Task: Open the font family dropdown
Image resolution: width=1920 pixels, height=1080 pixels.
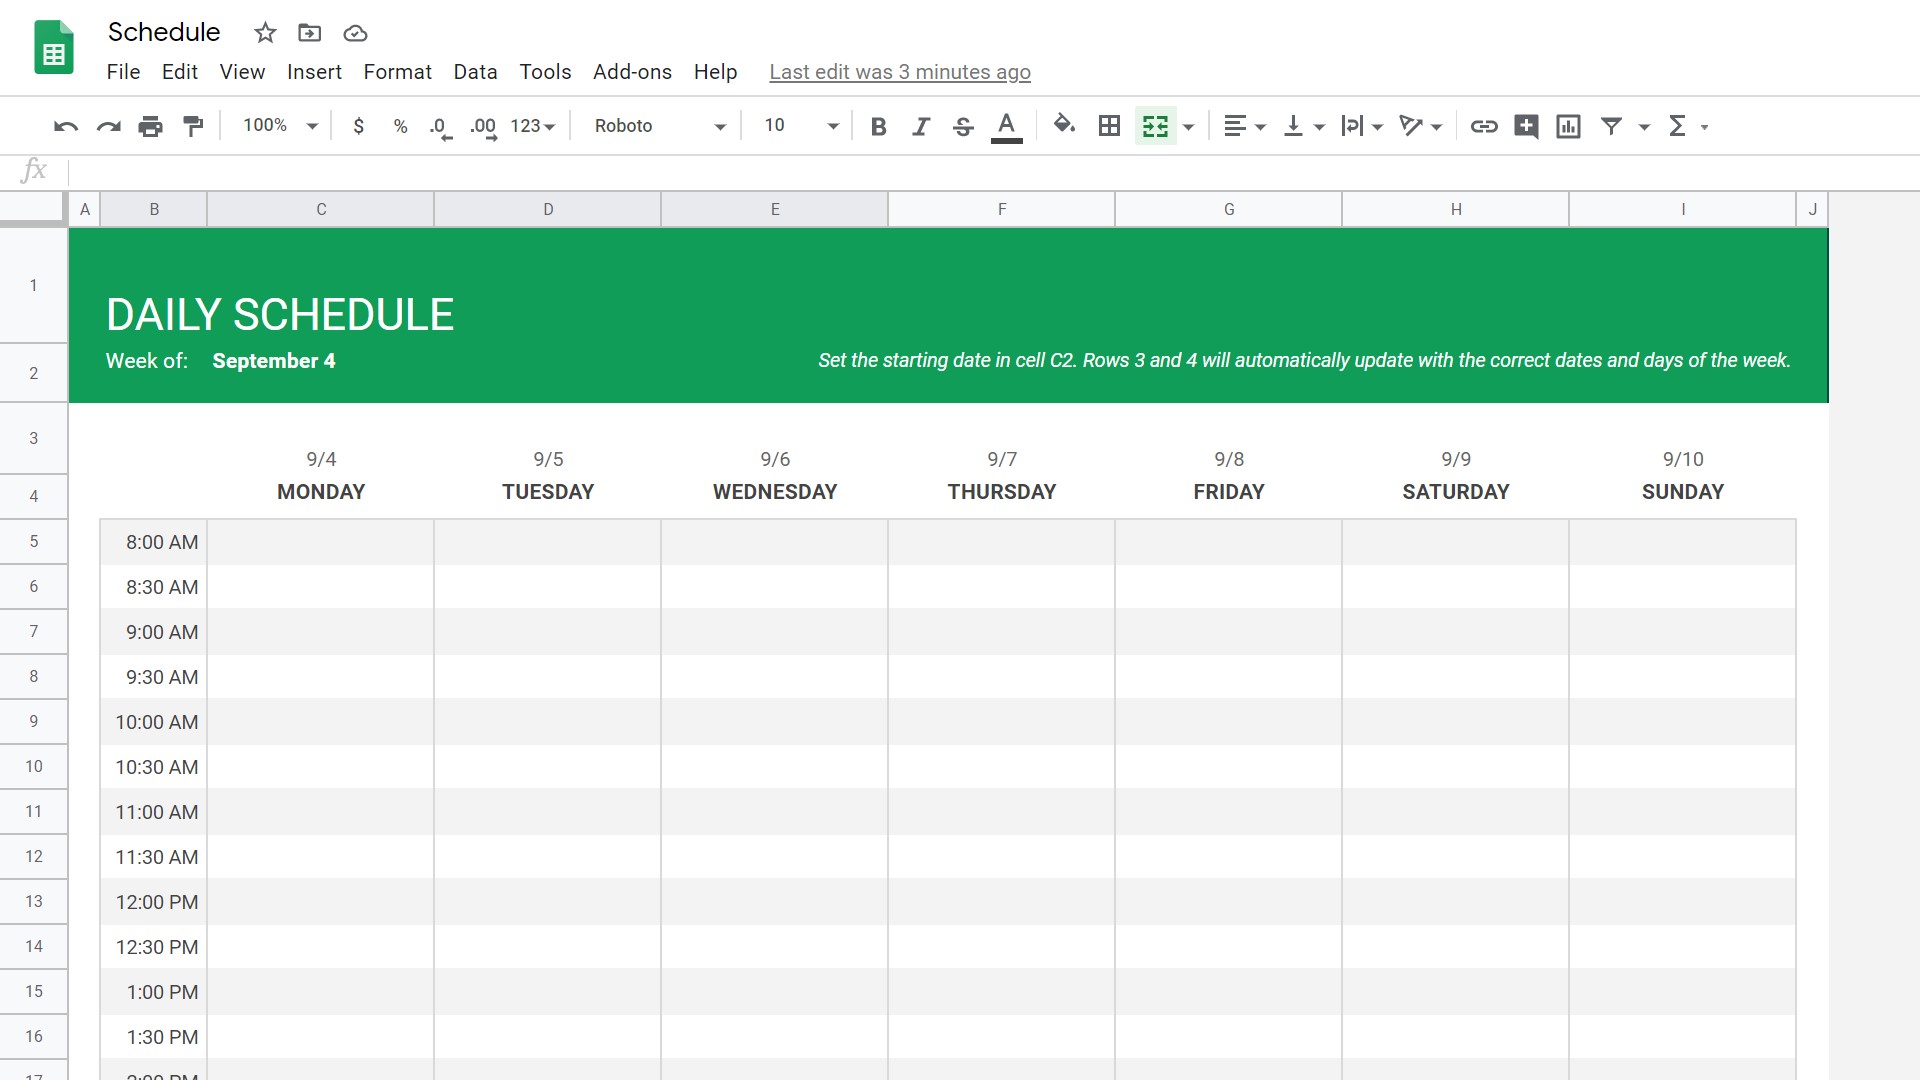Action: point(656,126)
